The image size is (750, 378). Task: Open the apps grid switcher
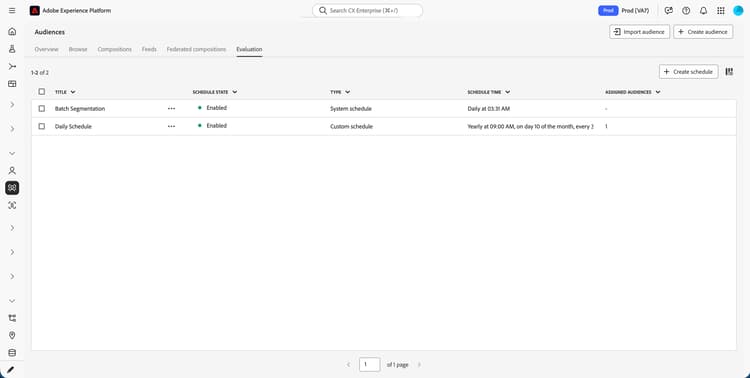[720, 11]
